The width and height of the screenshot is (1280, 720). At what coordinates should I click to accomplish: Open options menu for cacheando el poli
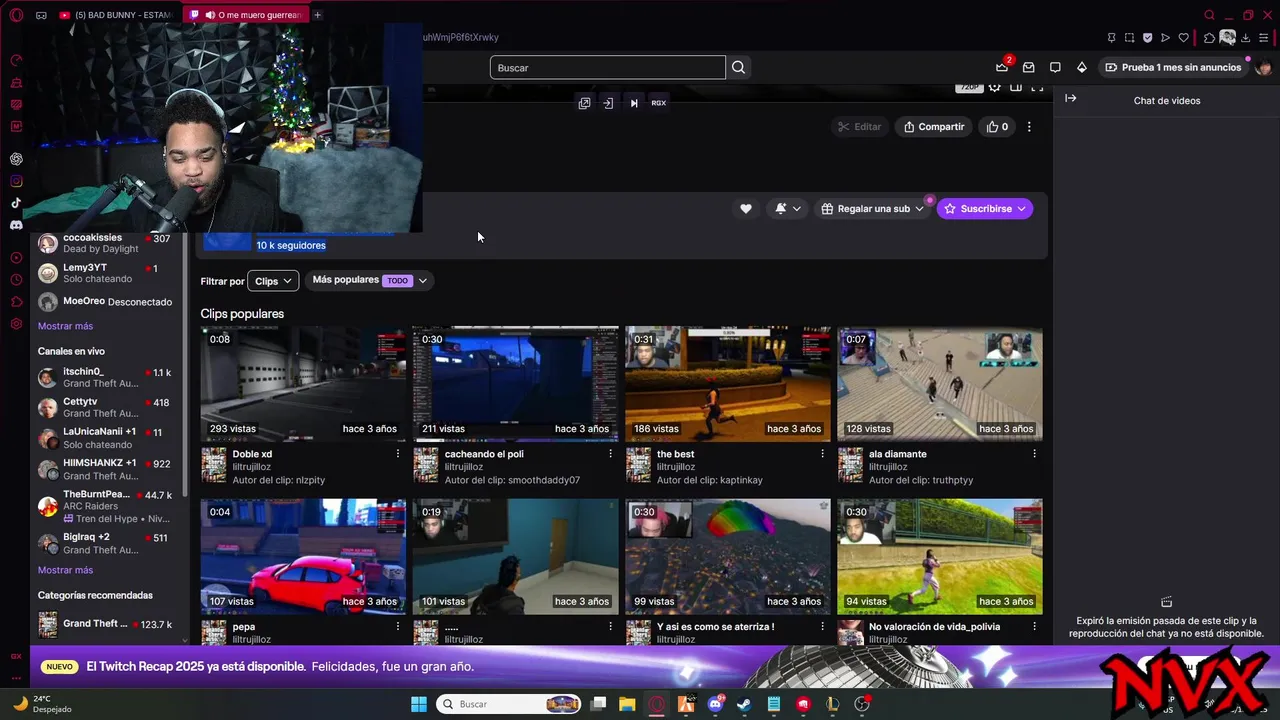[610, 454]
